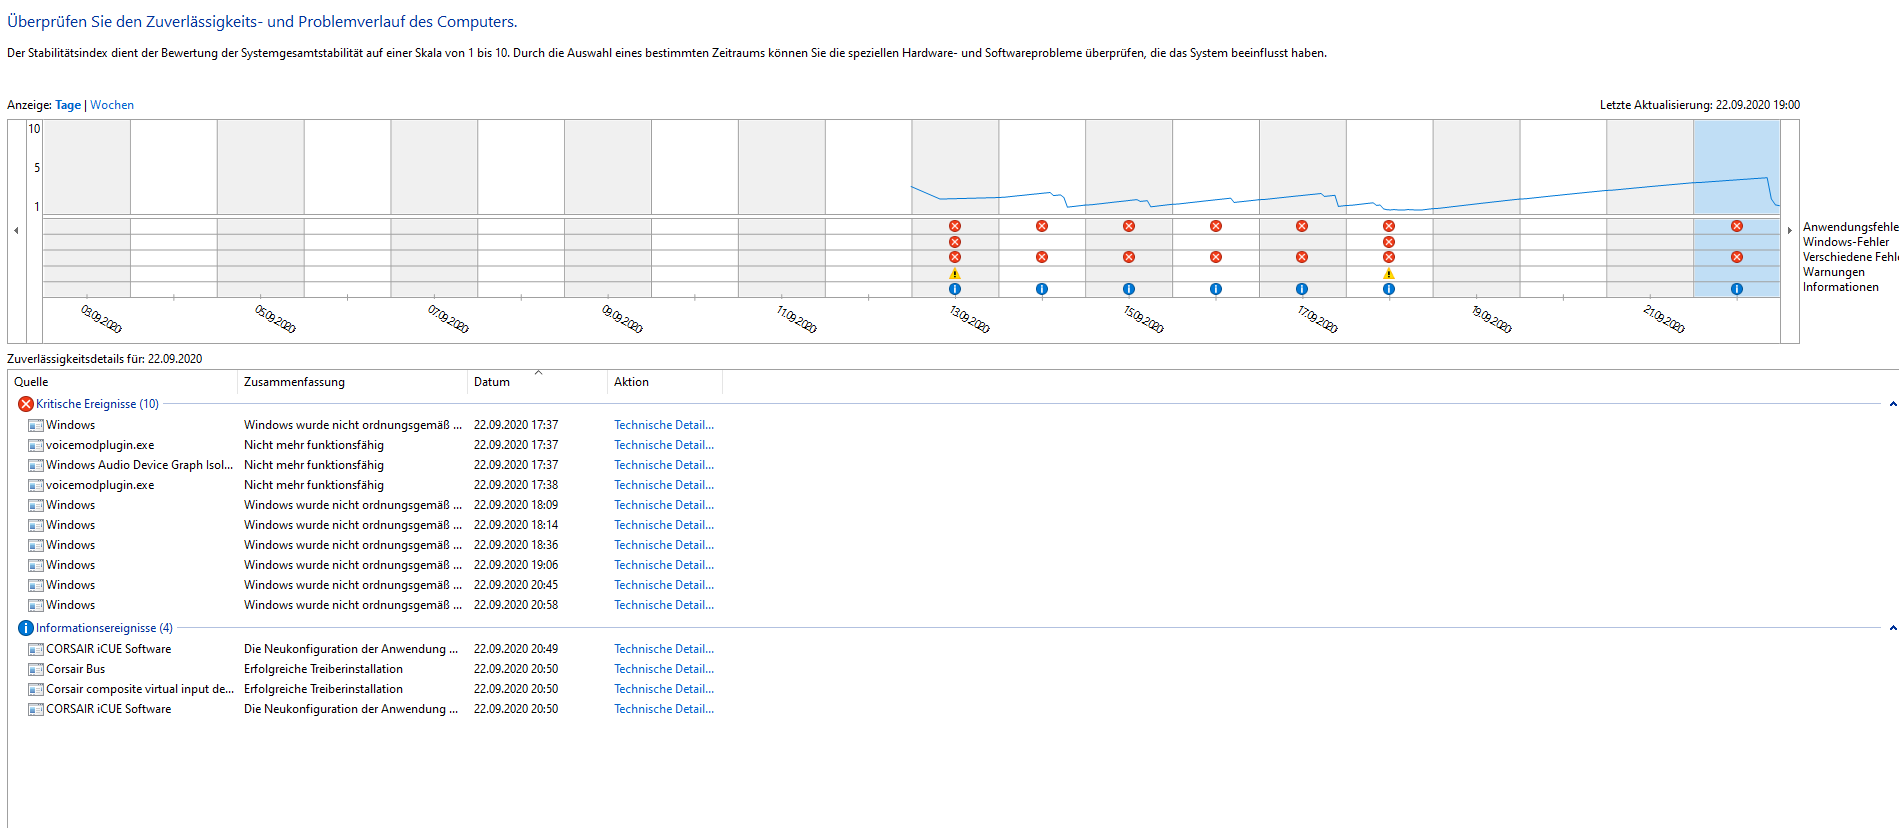Screen dimensions: 1899x828
Task: Click the Warnungen warning triangle for 18.09.2020
Action: coord(1389,273)
